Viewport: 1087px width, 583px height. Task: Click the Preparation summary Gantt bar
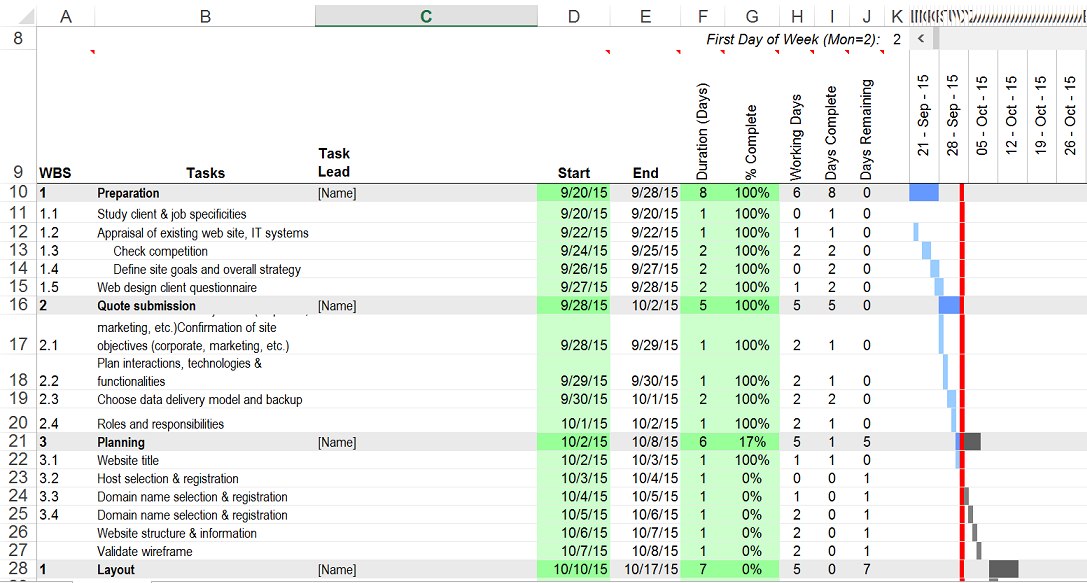pyautogui.click(x=924, y=193)
